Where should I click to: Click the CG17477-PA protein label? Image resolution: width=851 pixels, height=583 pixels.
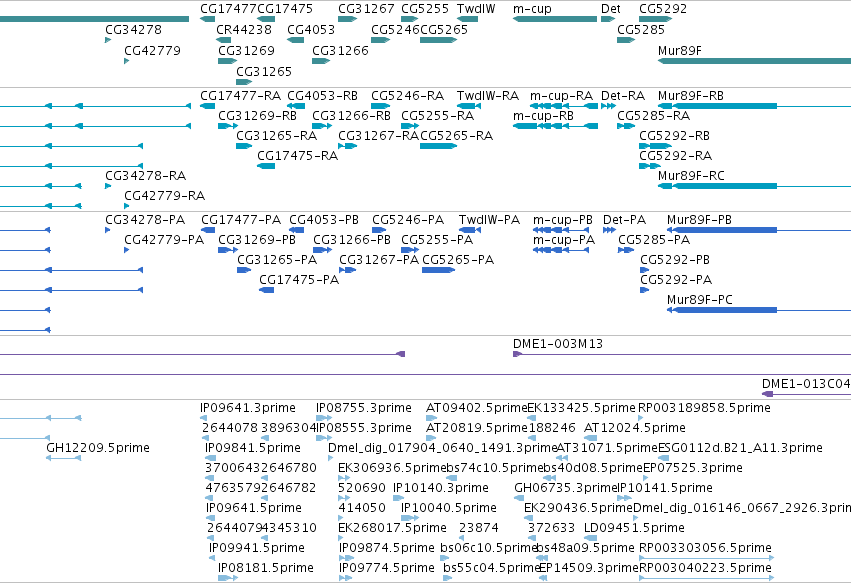pyautogui.click(x=241, y=219)
